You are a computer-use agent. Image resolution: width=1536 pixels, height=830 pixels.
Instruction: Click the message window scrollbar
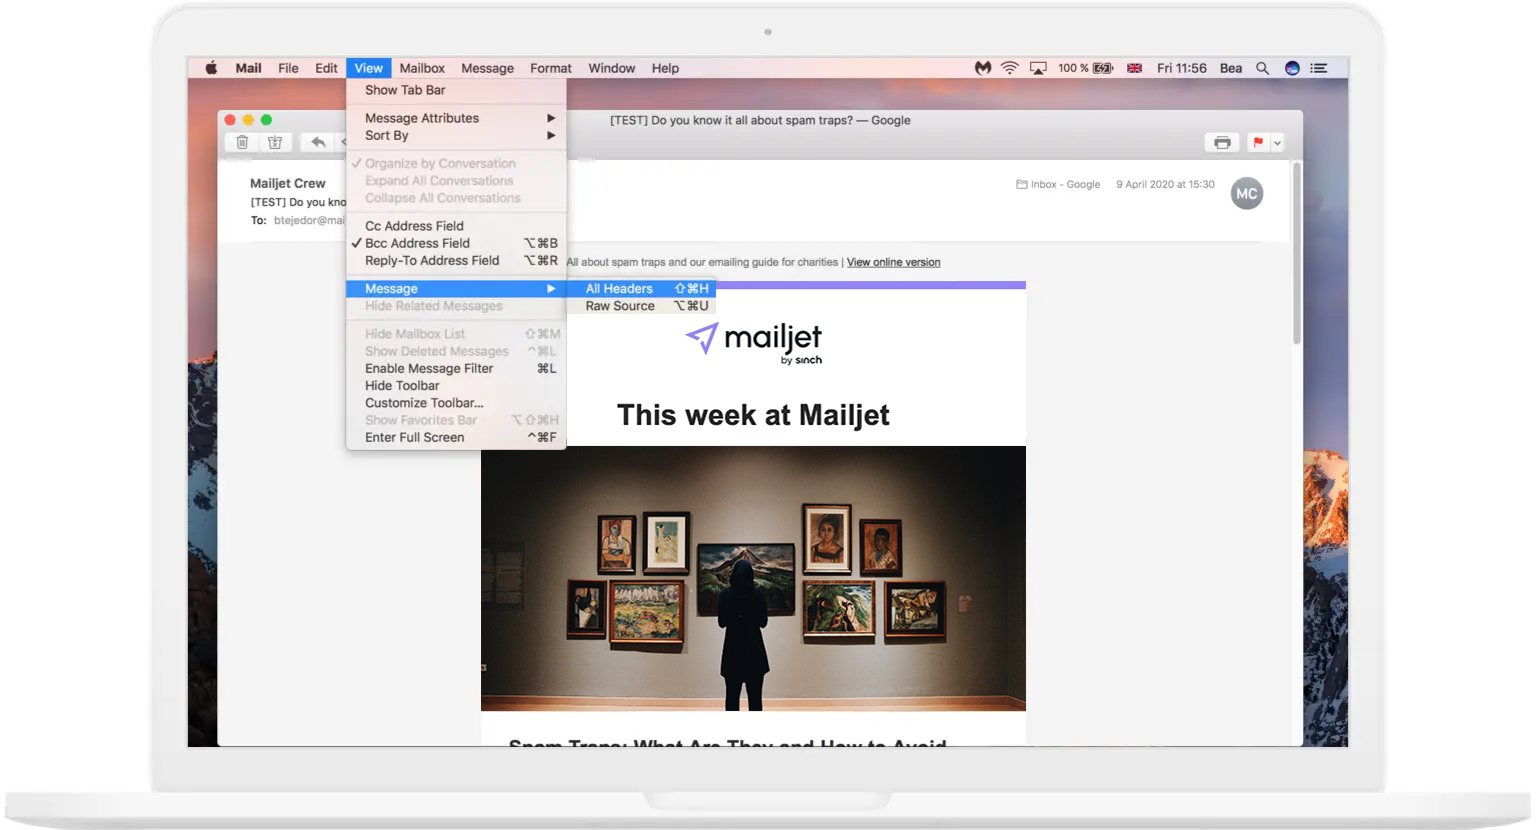(x=1297, y=253)
